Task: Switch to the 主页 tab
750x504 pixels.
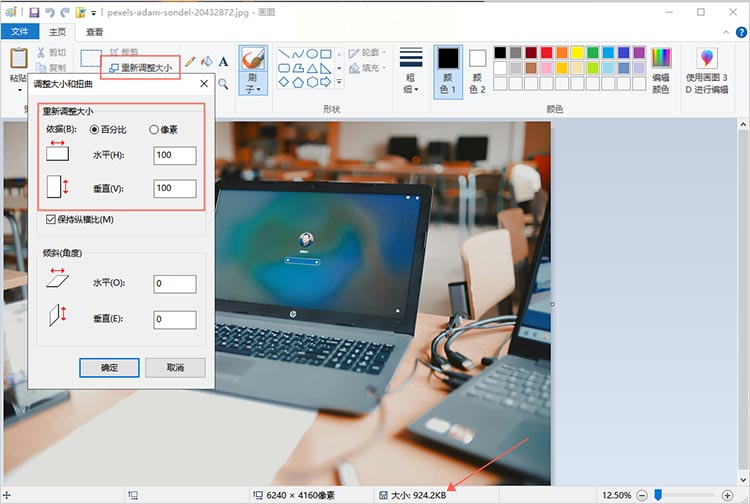Action: coord(57,32)
